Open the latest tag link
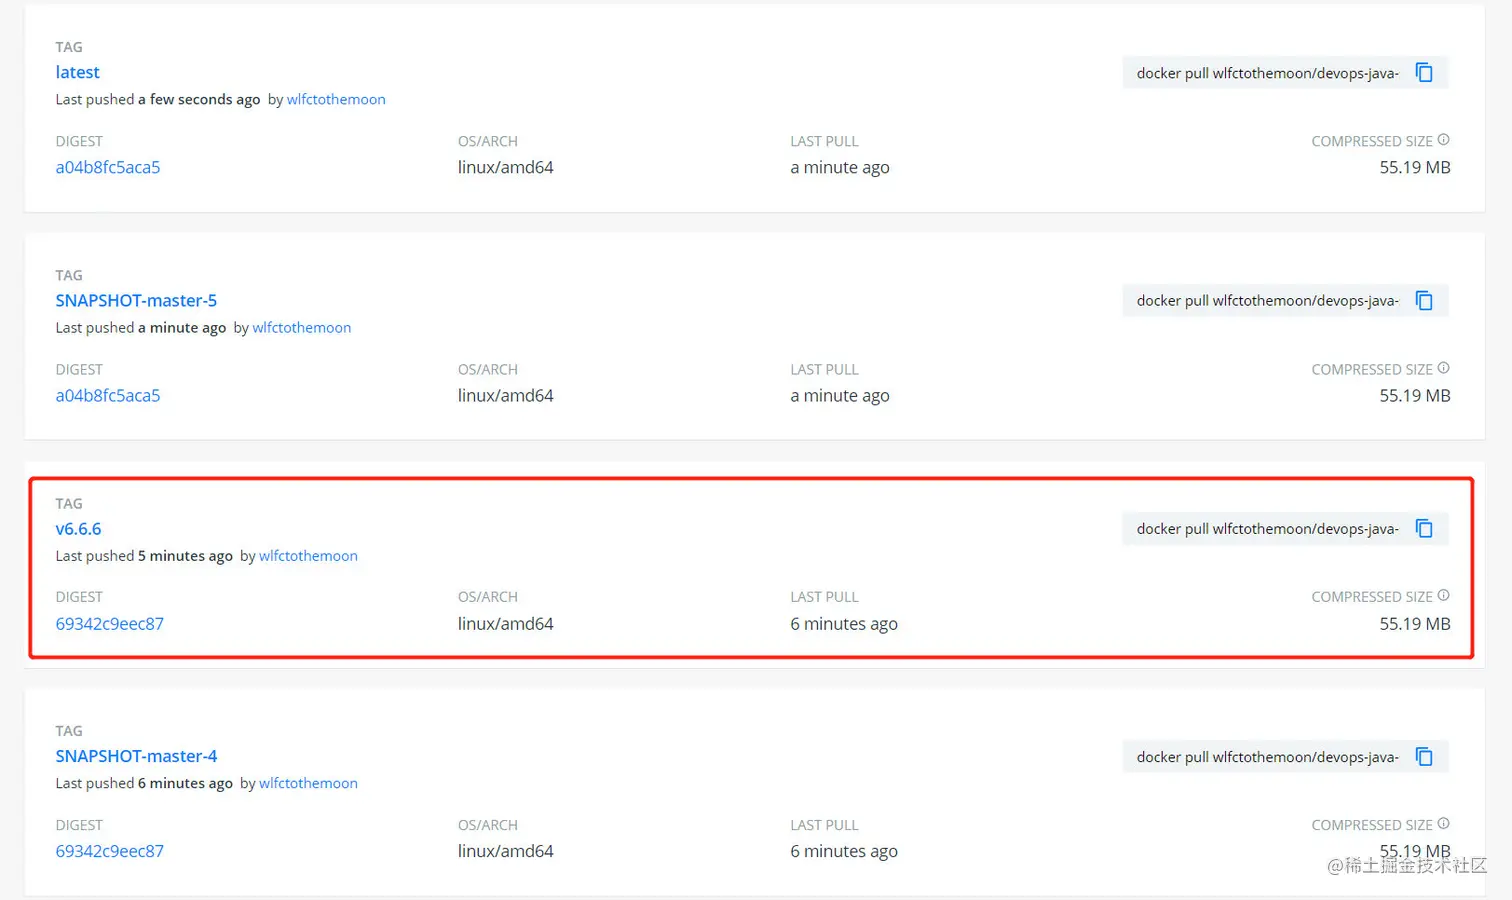1512x900 pixels. point(77,72)
